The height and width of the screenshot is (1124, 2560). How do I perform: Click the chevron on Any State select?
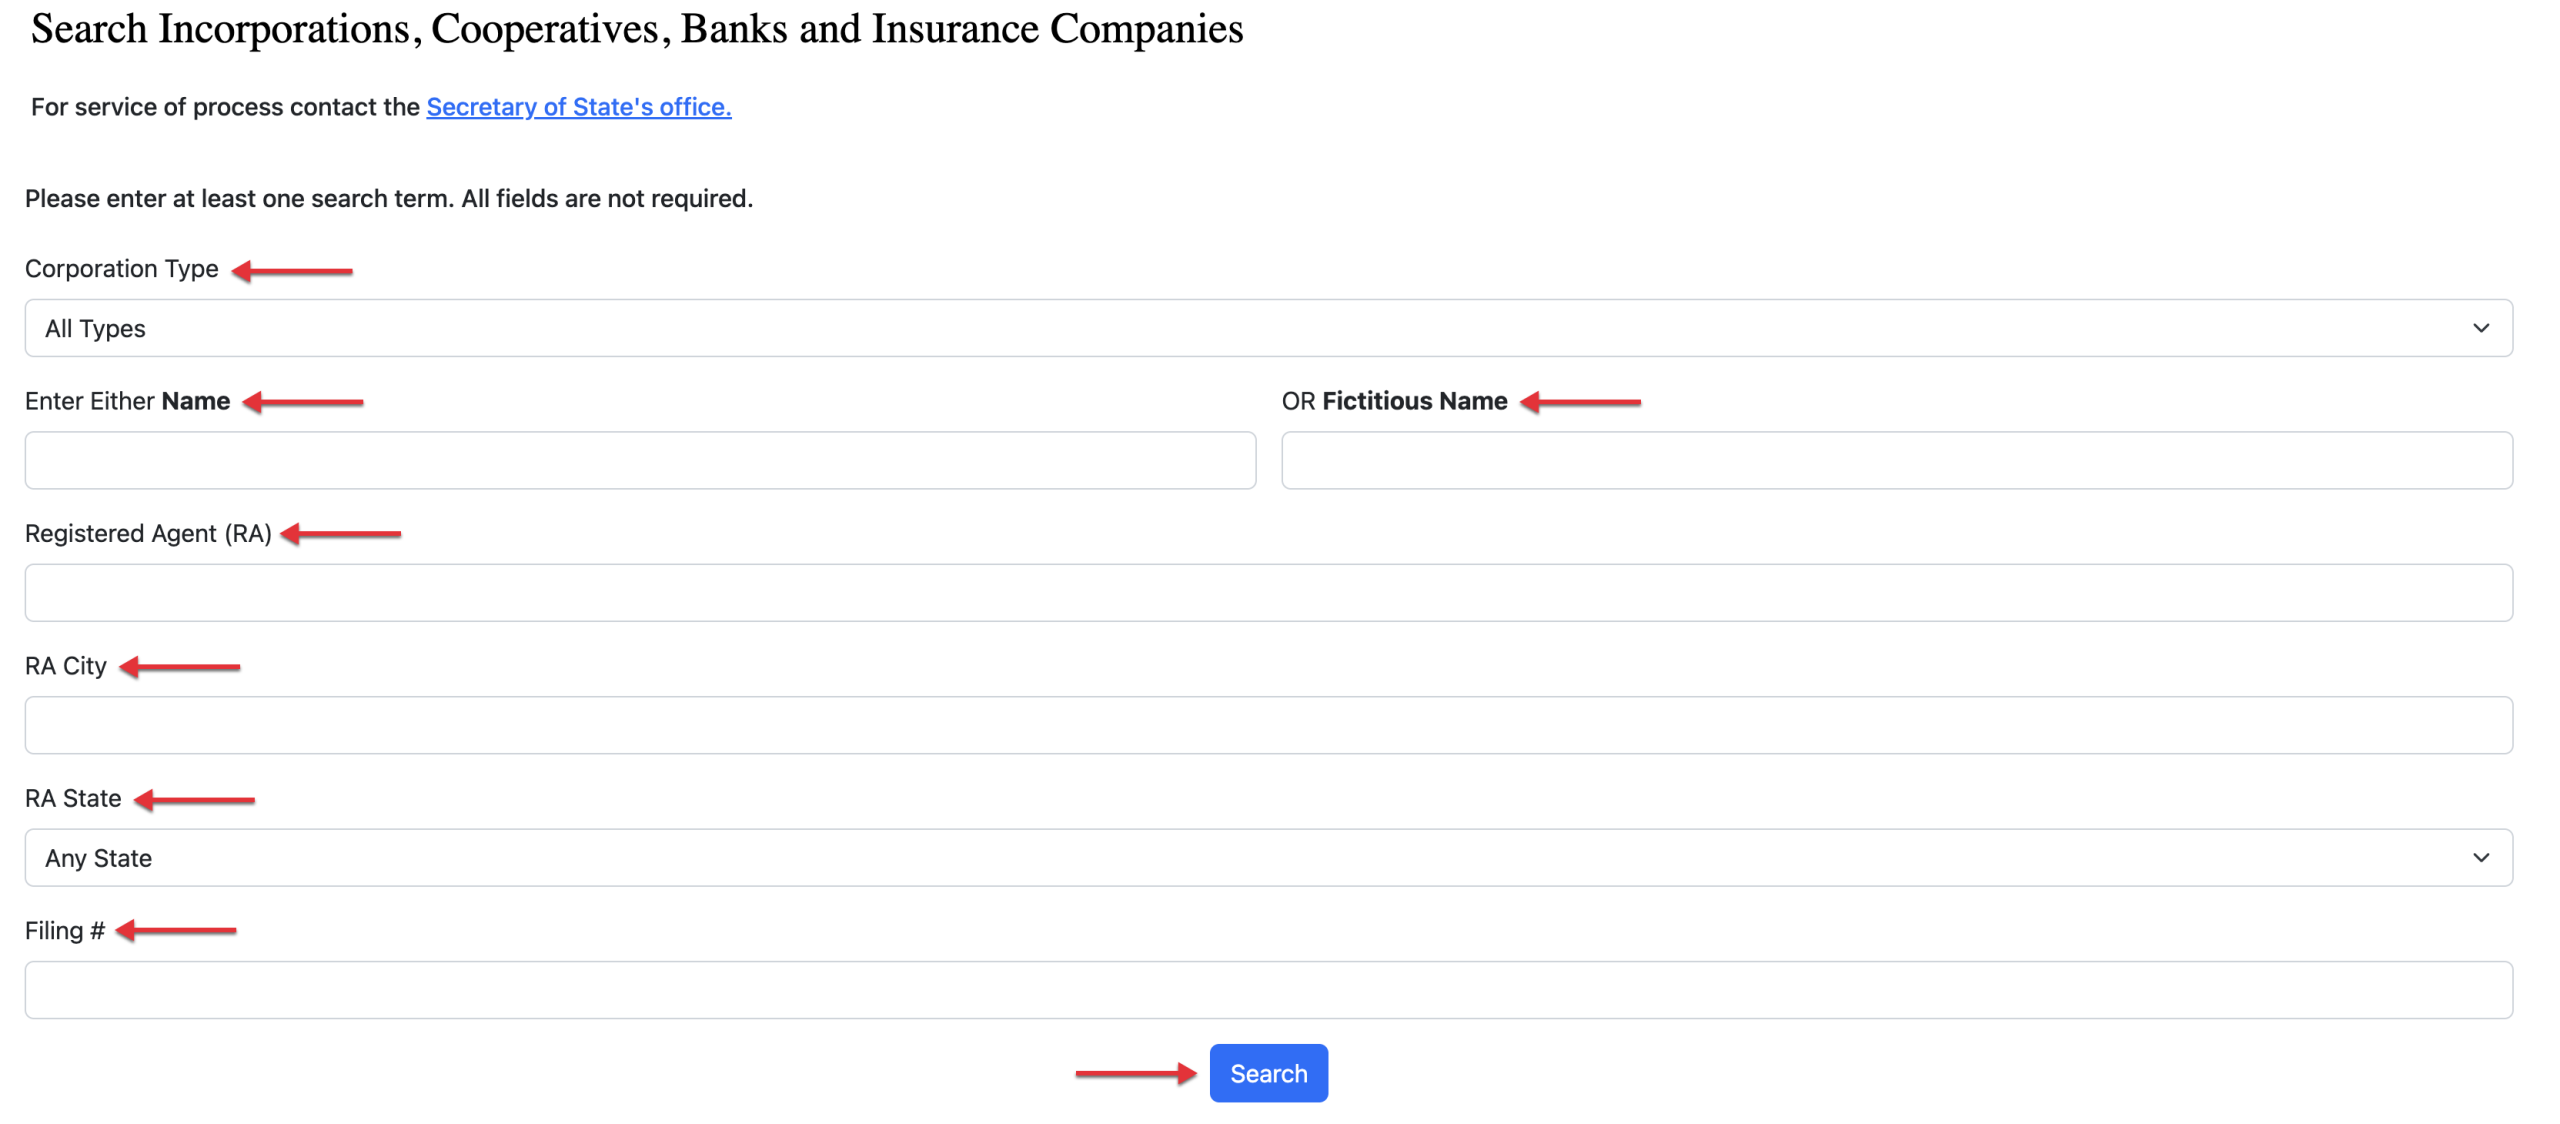click(2480, 858)
